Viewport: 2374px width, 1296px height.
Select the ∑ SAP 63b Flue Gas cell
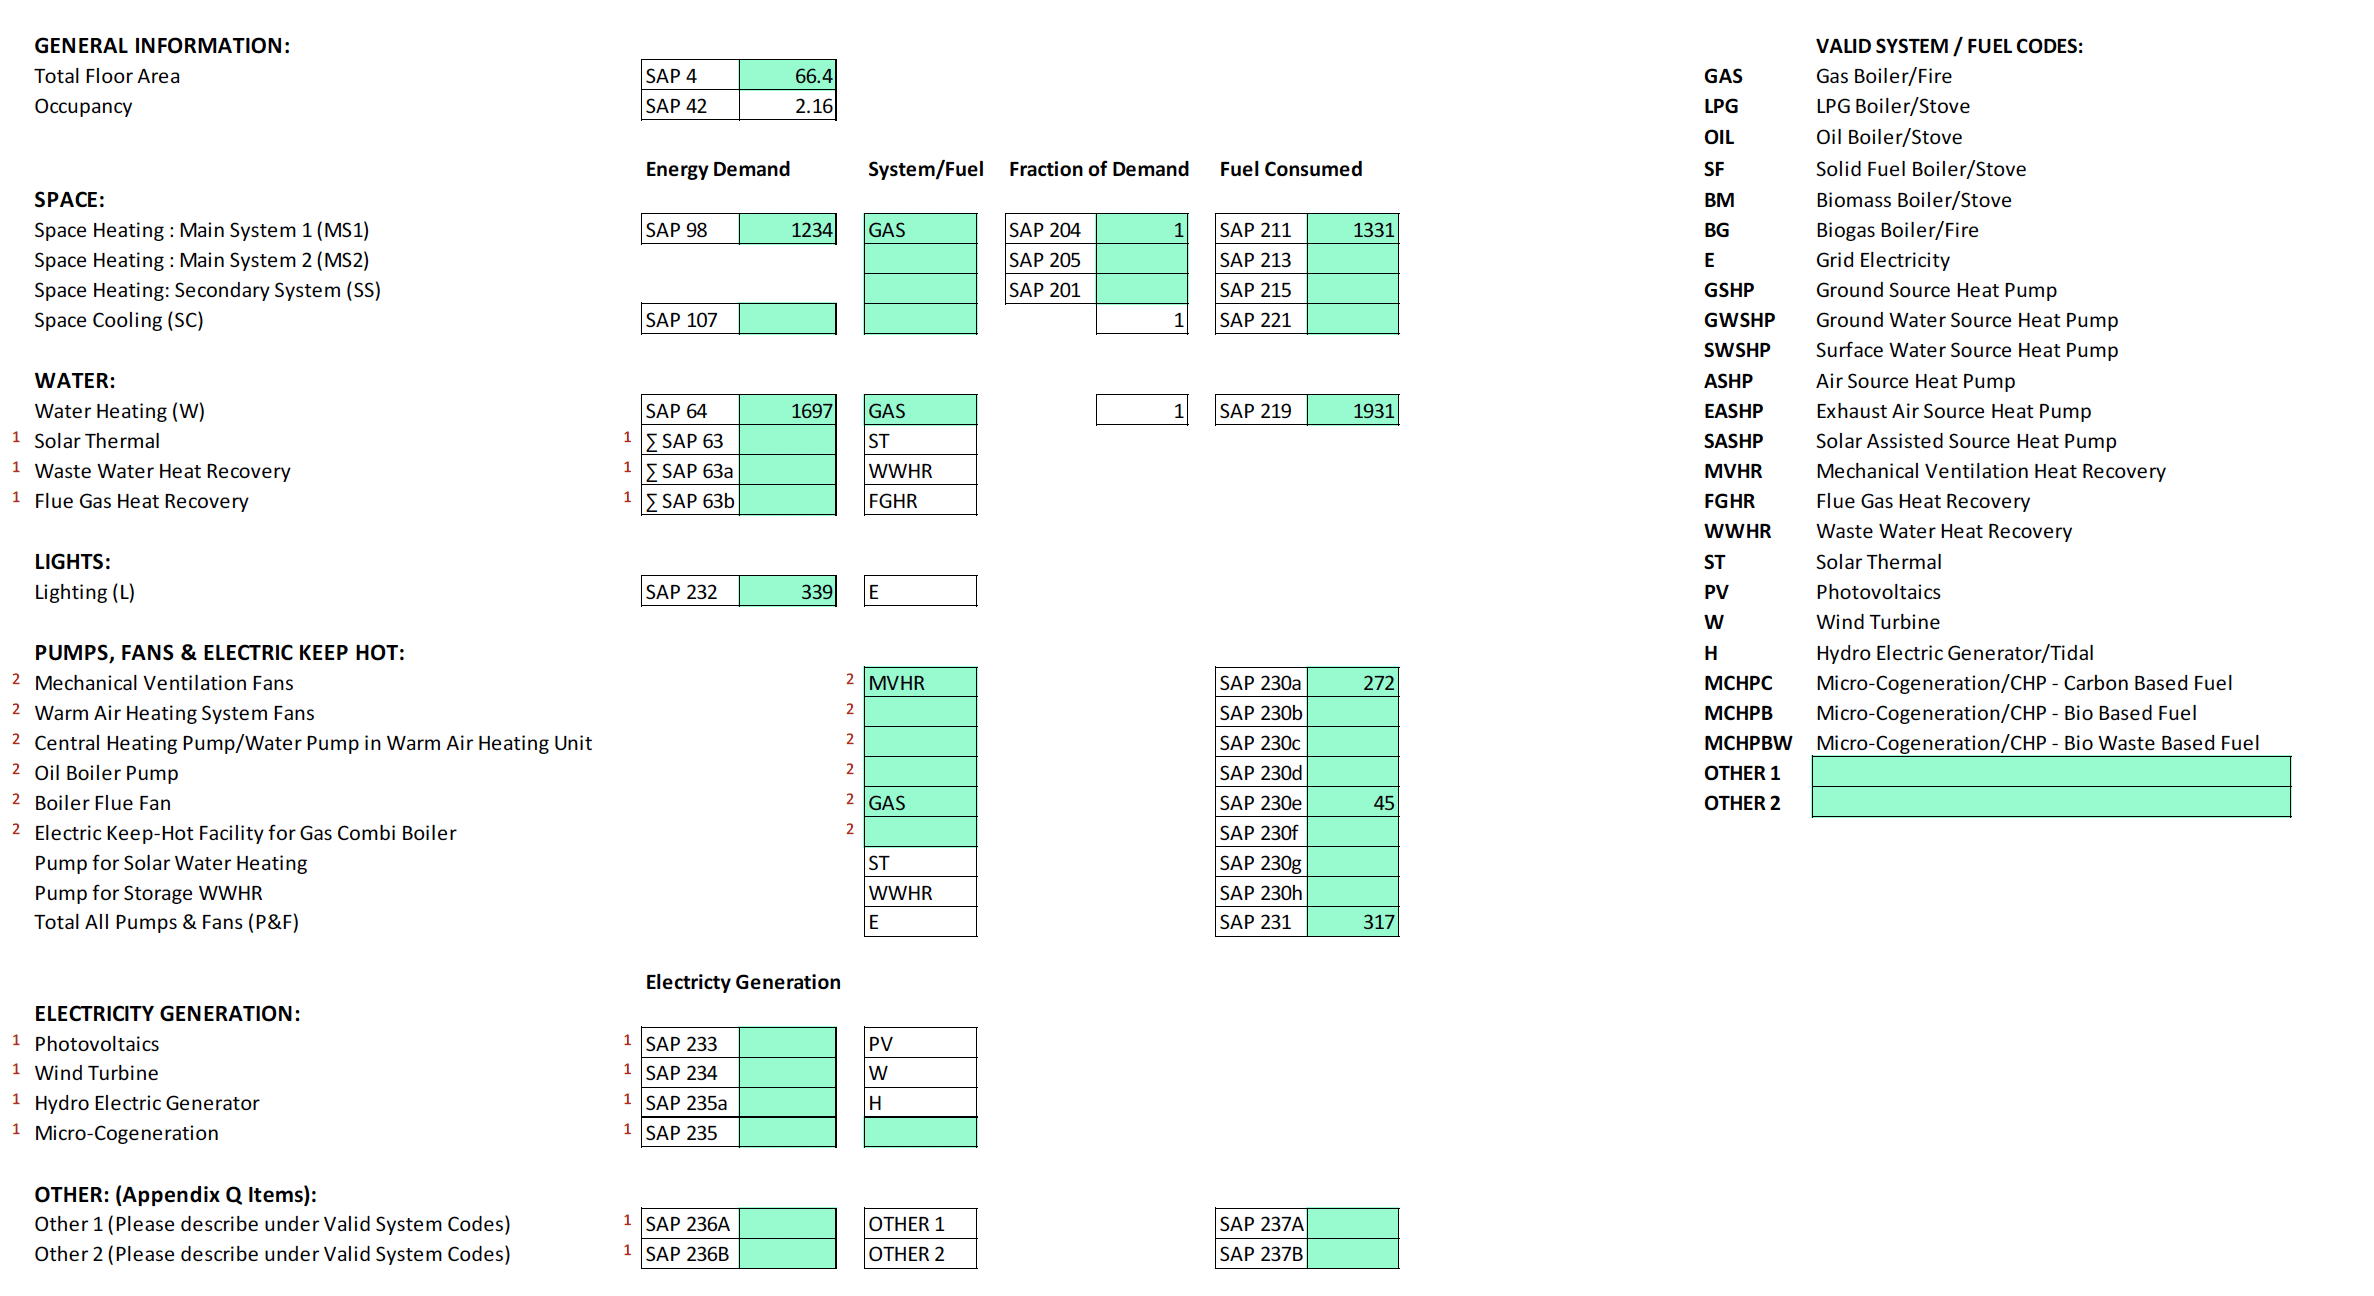point(787,501)
